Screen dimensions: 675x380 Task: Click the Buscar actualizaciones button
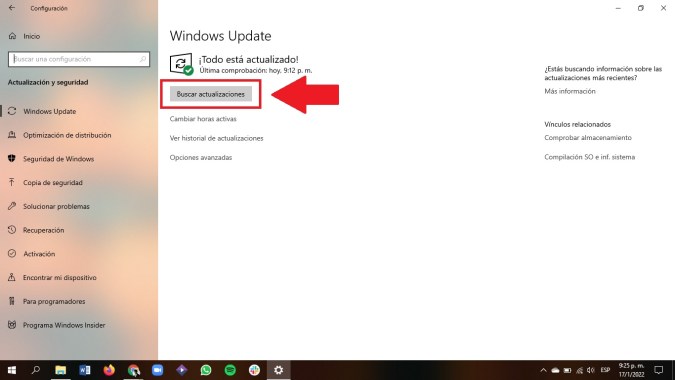pos(211,94)
